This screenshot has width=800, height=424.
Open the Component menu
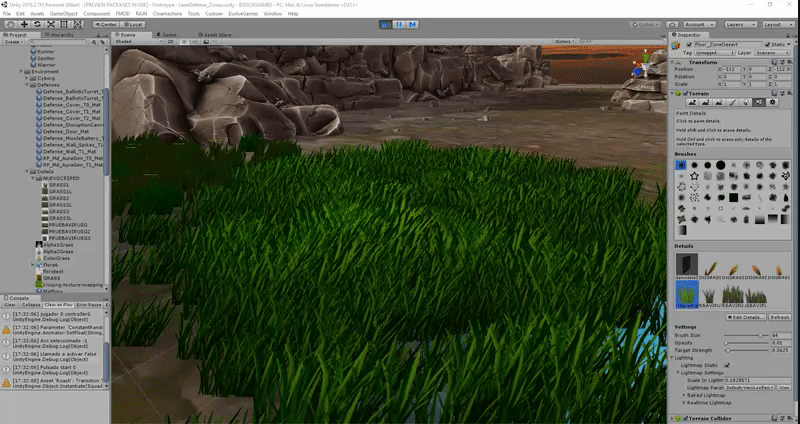coord(96,14)
